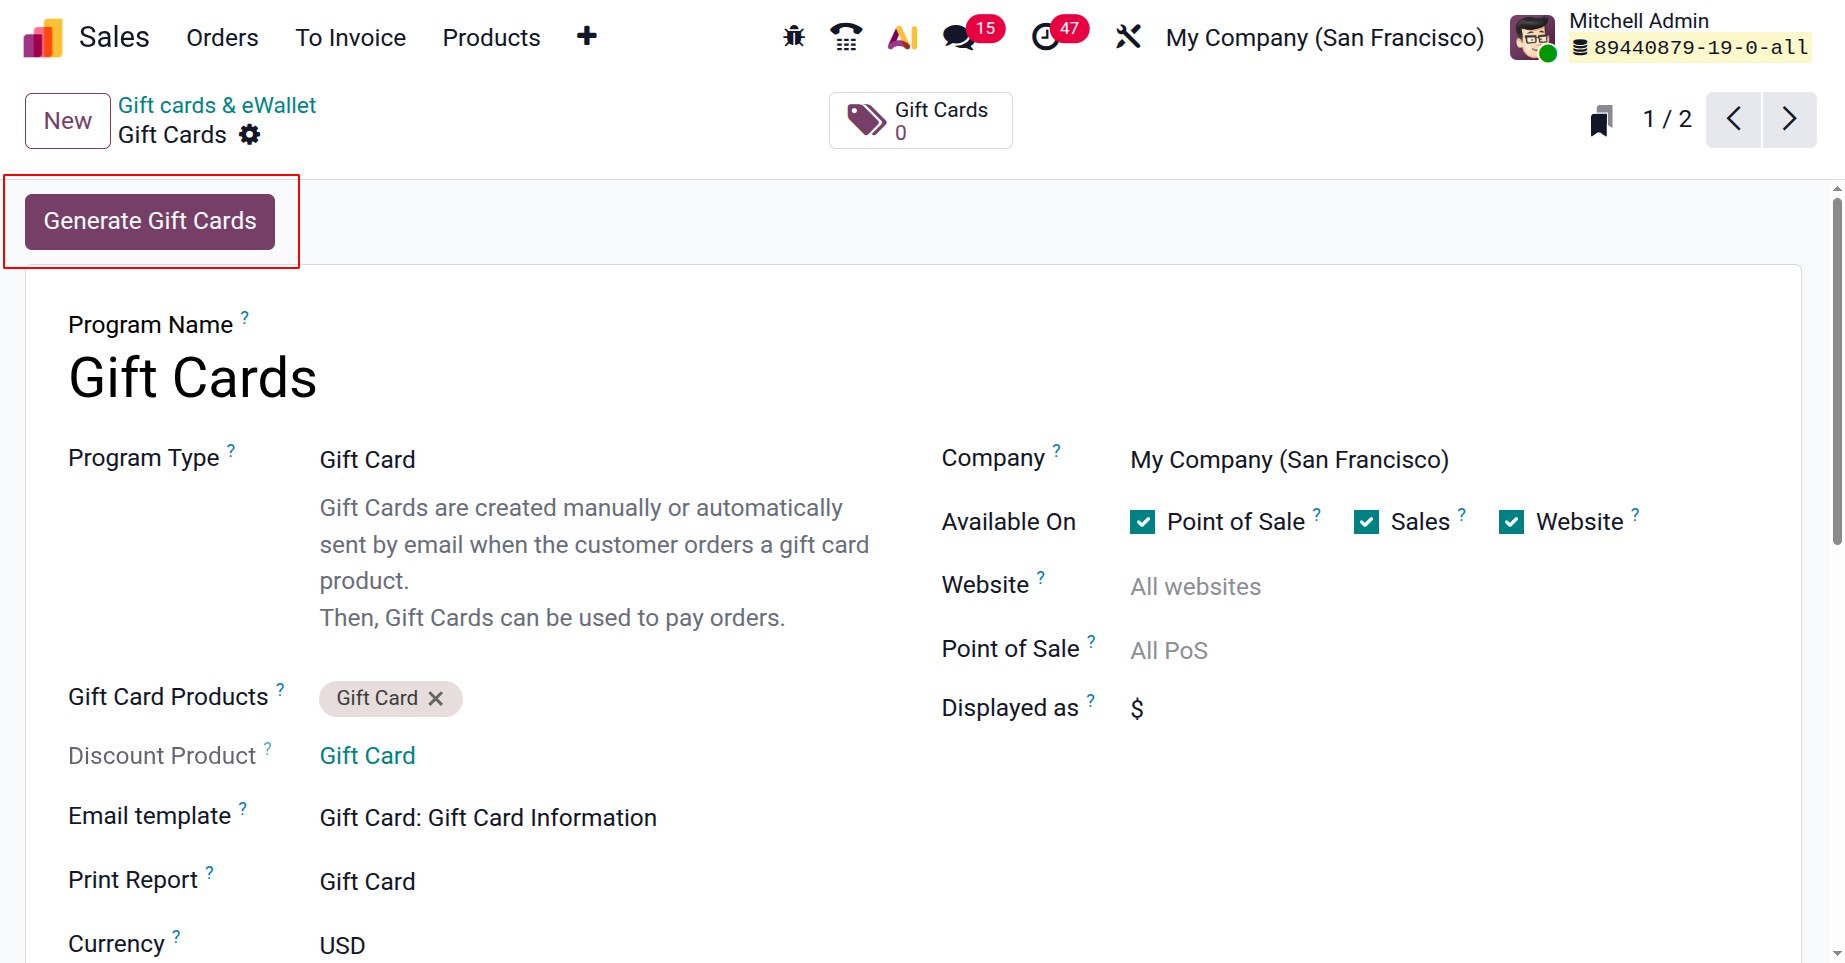Open the Products menu
1845x963 pixels.
pos(491,38)
